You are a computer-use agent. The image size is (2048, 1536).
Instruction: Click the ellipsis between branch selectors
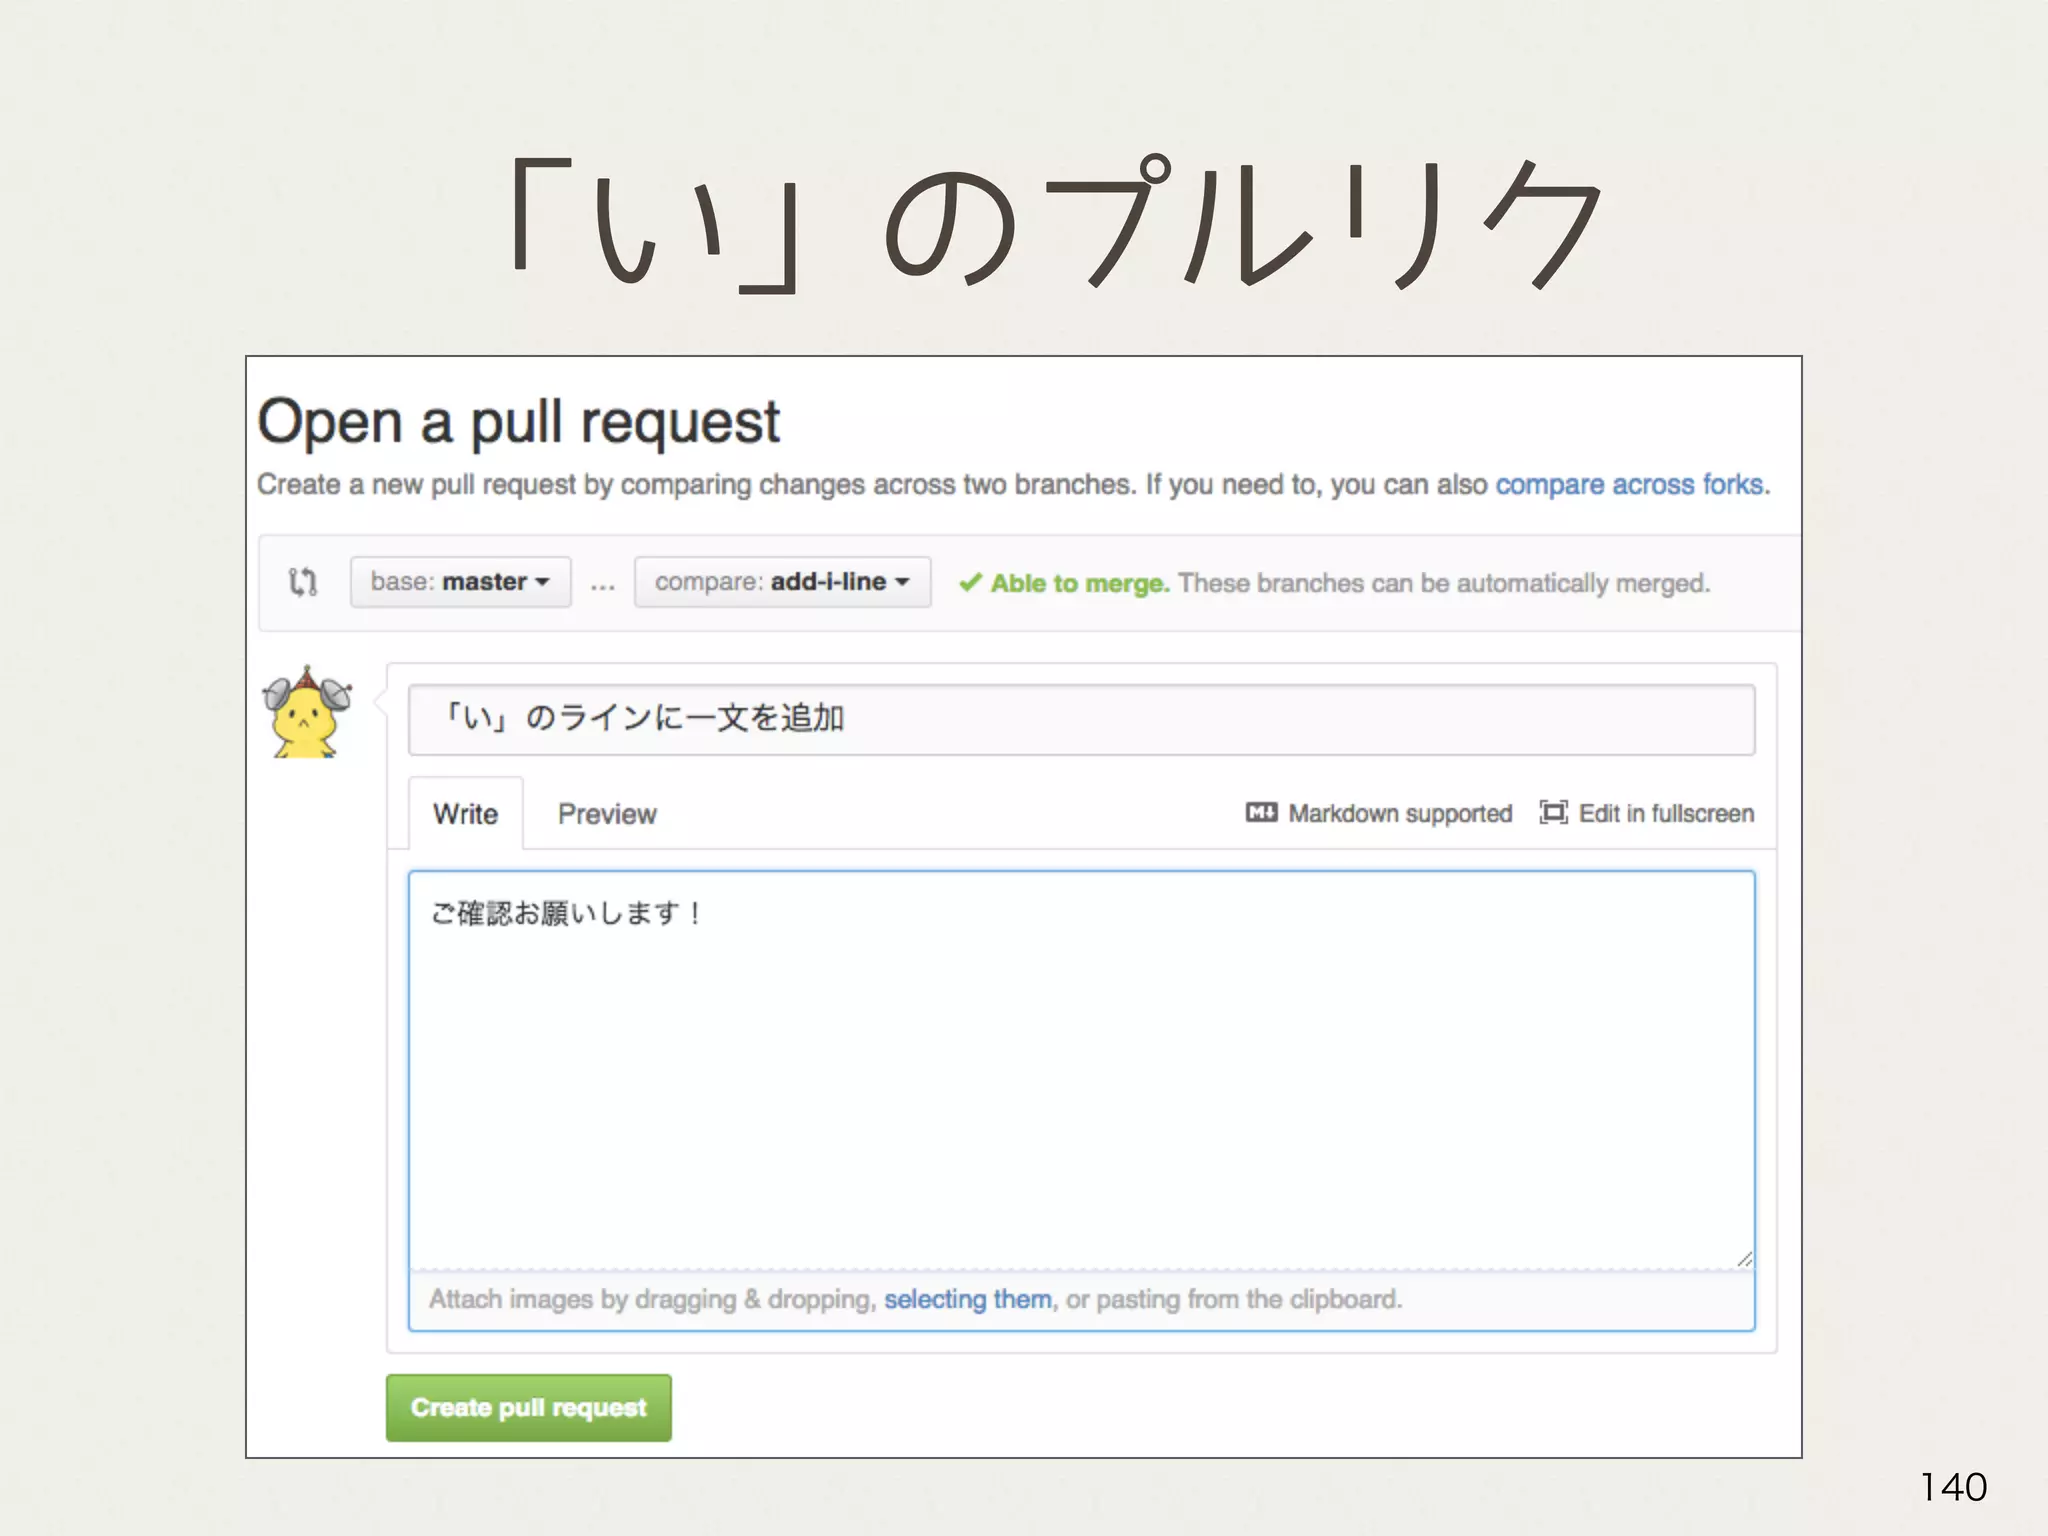click(602, 584)
